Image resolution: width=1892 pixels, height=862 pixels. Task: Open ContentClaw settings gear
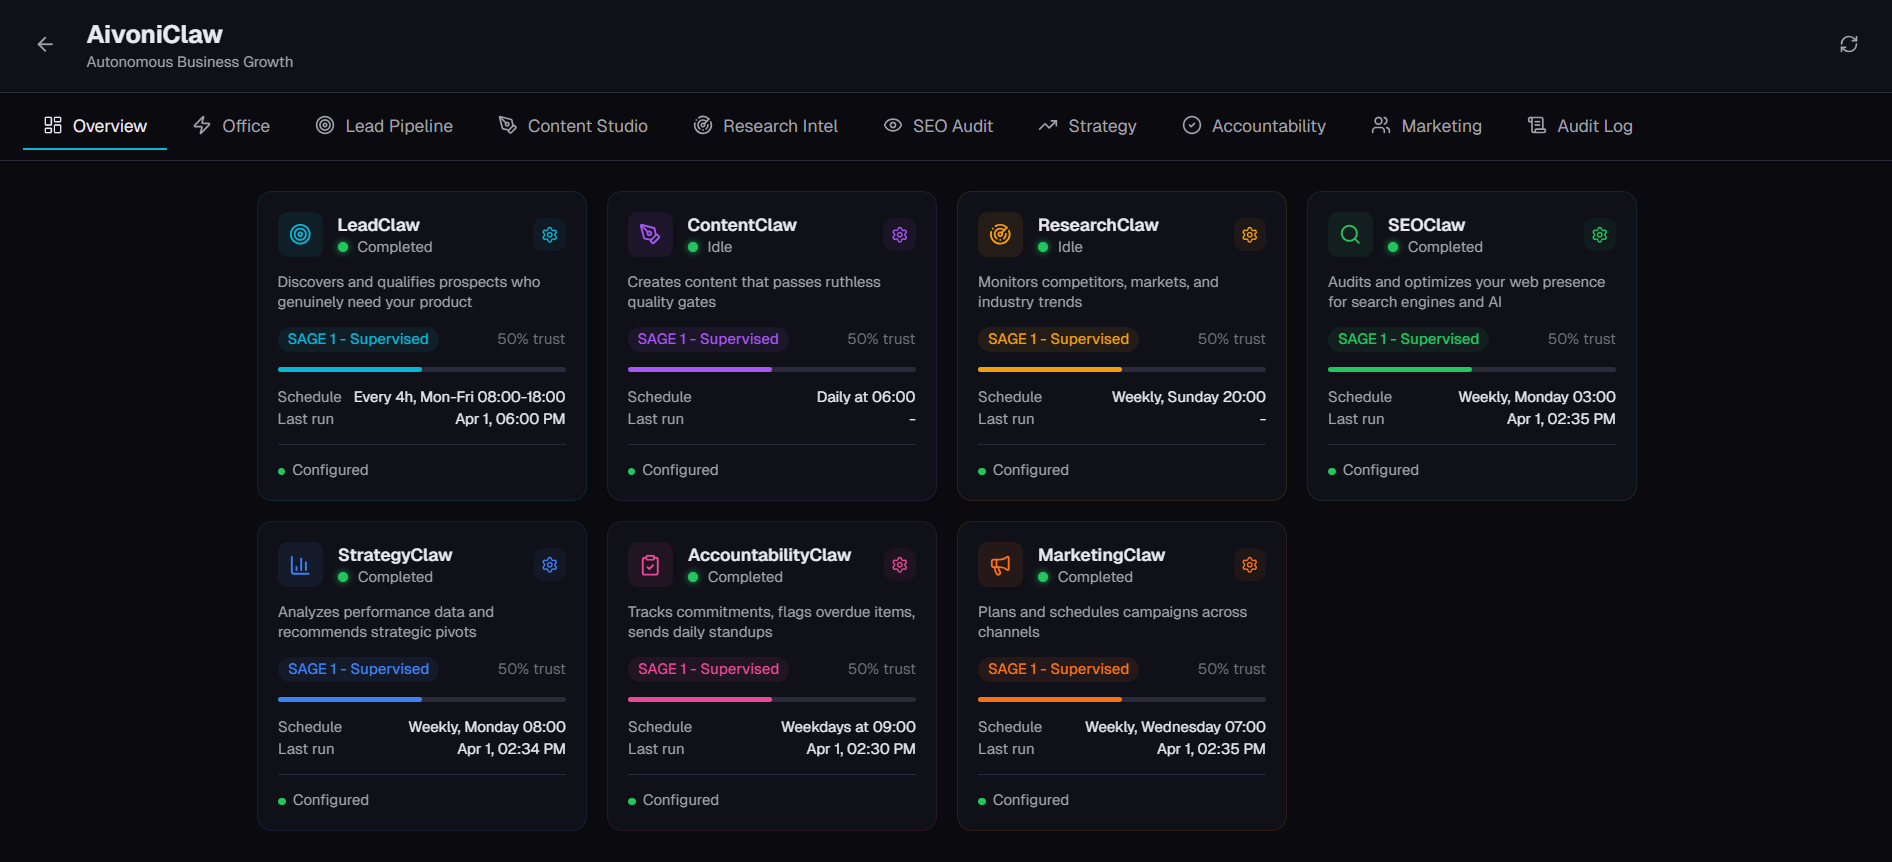coord(900,235)
